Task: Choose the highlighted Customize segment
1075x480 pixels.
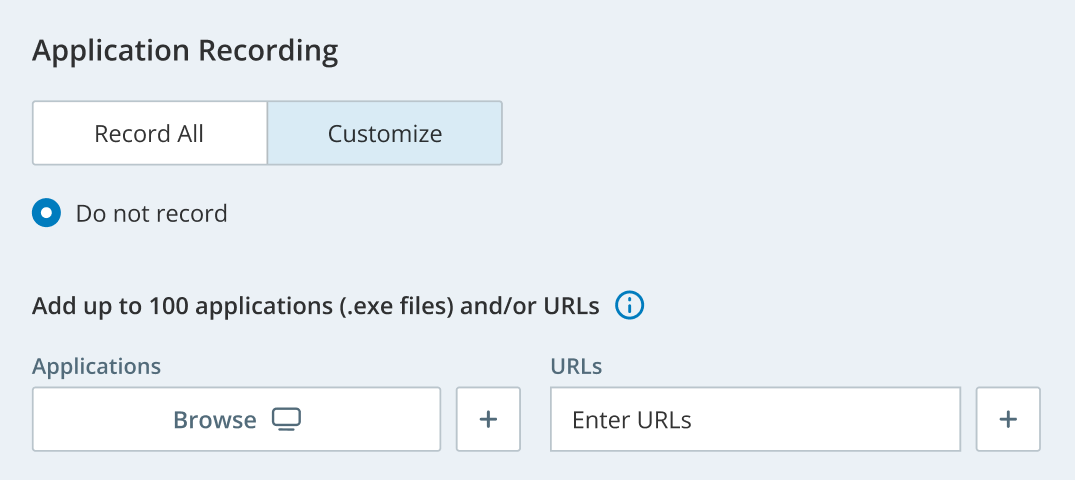Action: (385, 133)
